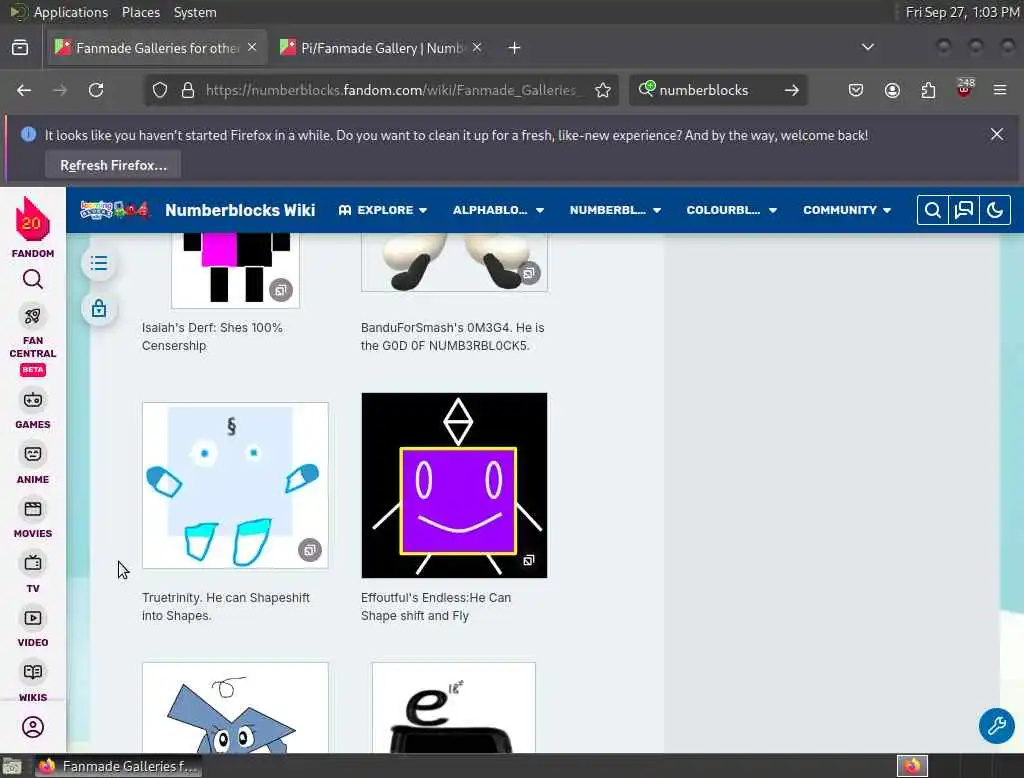The image size is (1024, 778).
Task: Click expand icon on Endless image
Action: point(529,560)
